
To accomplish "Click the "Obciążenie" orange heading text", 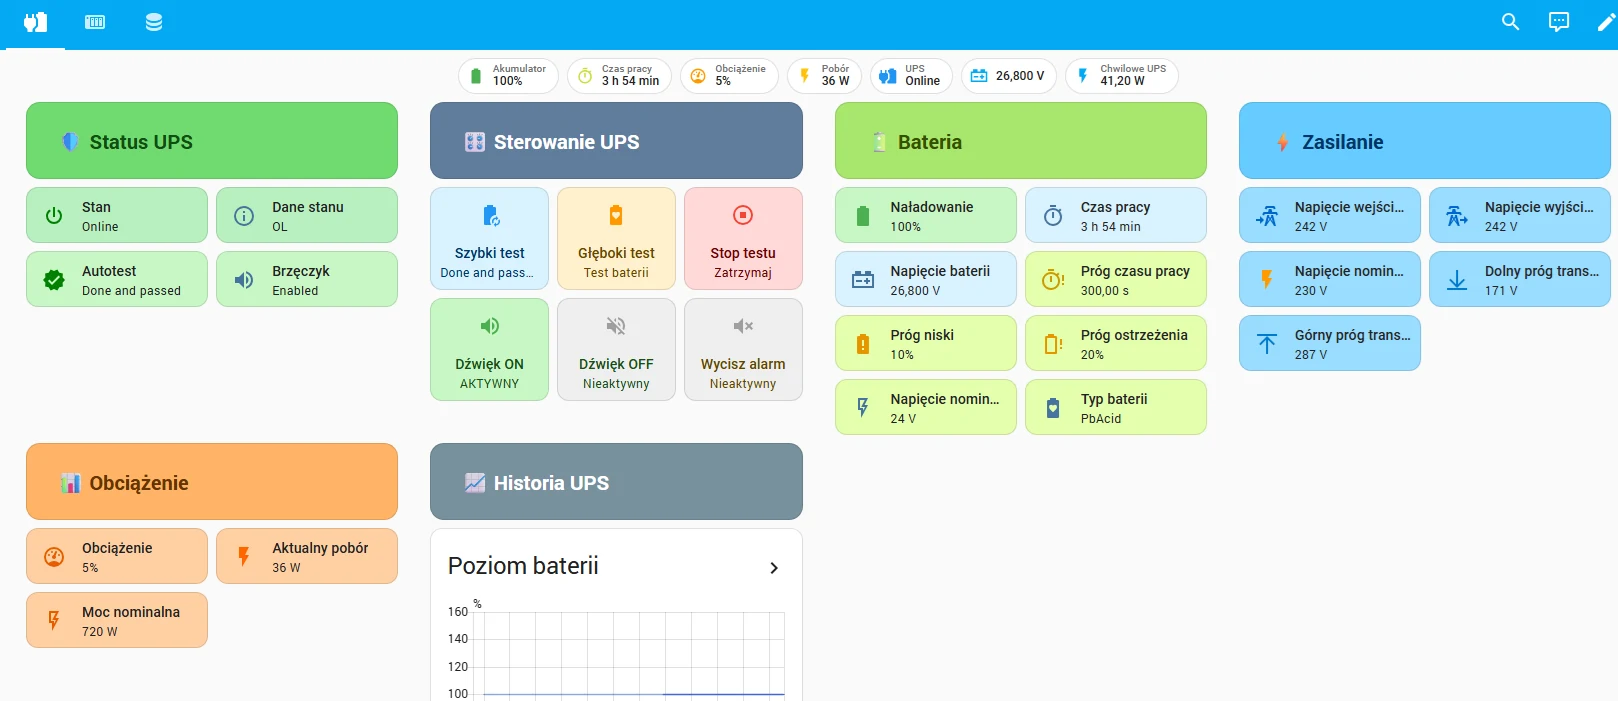I will pos(139,483).
